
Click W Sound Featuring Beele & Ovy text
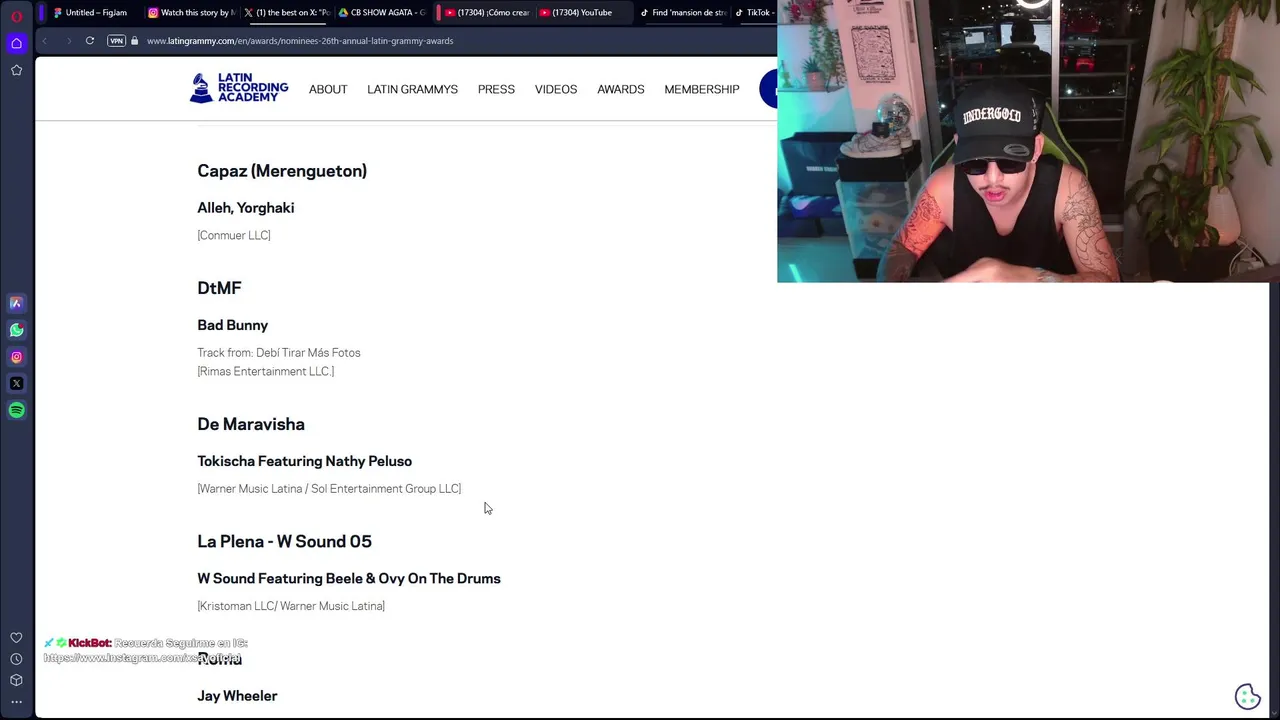click(x=349, y=578)
